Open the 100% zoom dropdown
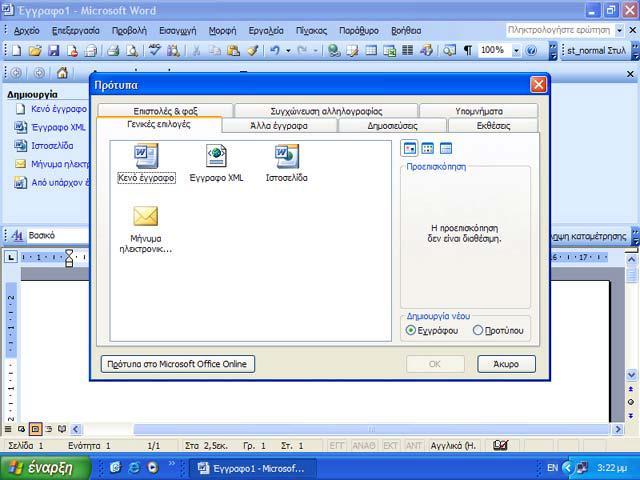The width and height of the screenshot is (640, 480). pyautogui.click(x=516, y=51)
